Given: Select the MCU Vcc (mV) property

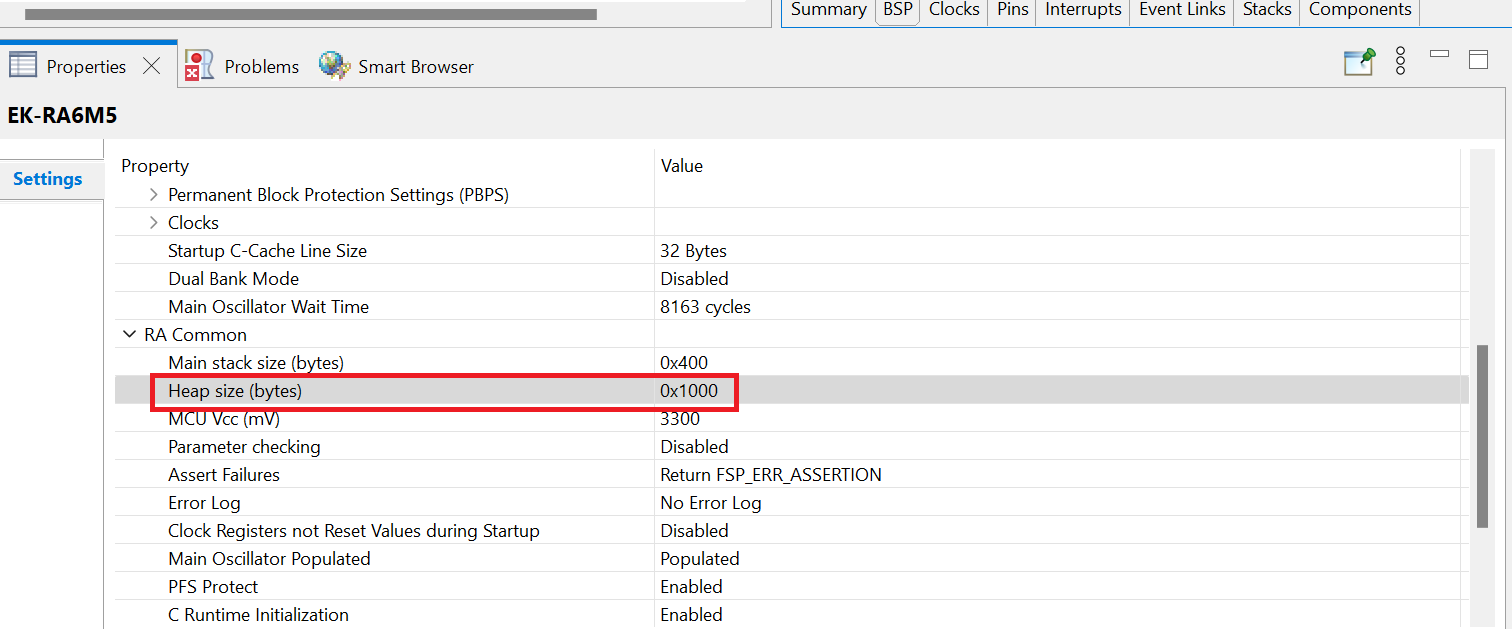Looking at the screenshot, I should [x=223, y=419].
